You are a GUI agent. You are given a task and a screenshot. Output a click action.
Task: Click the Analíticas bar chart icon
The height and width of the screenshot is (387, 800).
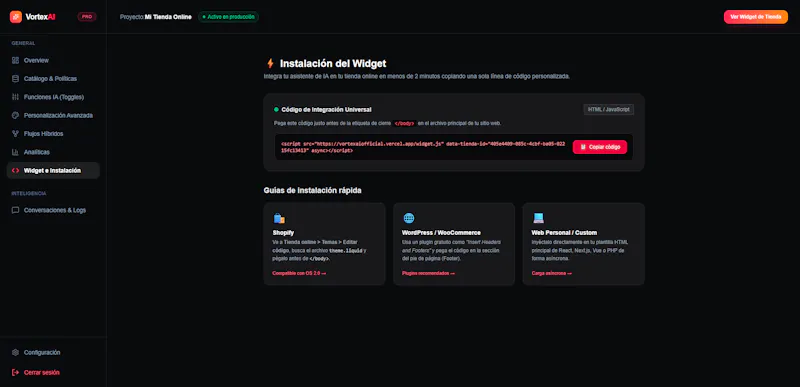(15, 152)
